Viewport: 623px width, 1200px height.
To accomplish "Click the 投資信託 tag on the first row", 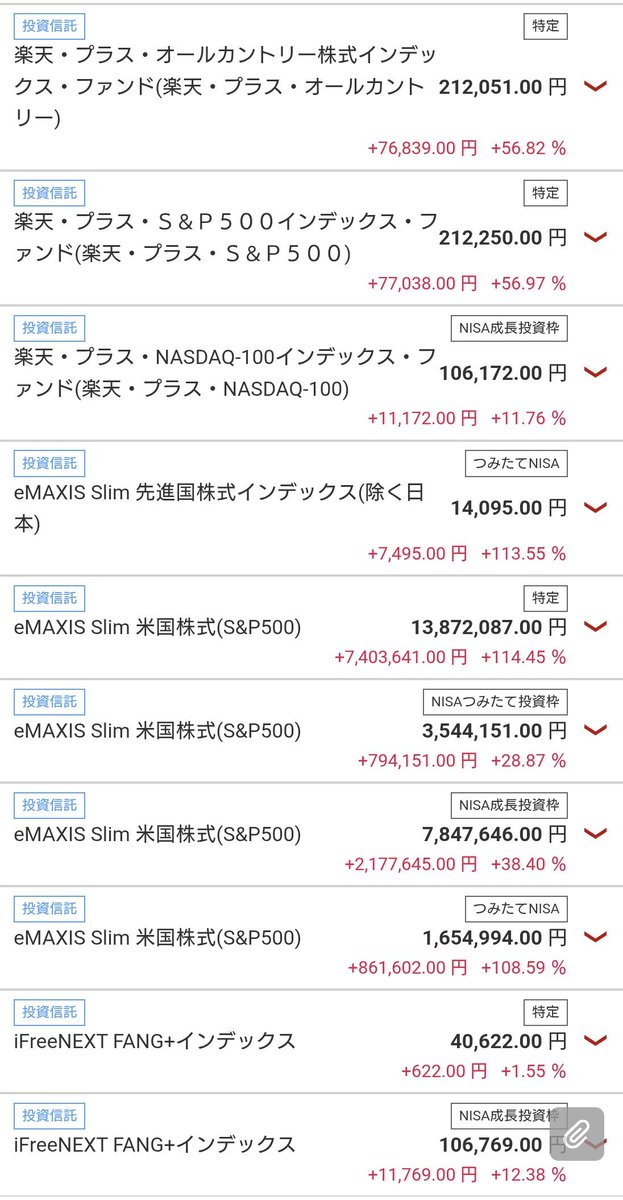I will tap(49, 26).
